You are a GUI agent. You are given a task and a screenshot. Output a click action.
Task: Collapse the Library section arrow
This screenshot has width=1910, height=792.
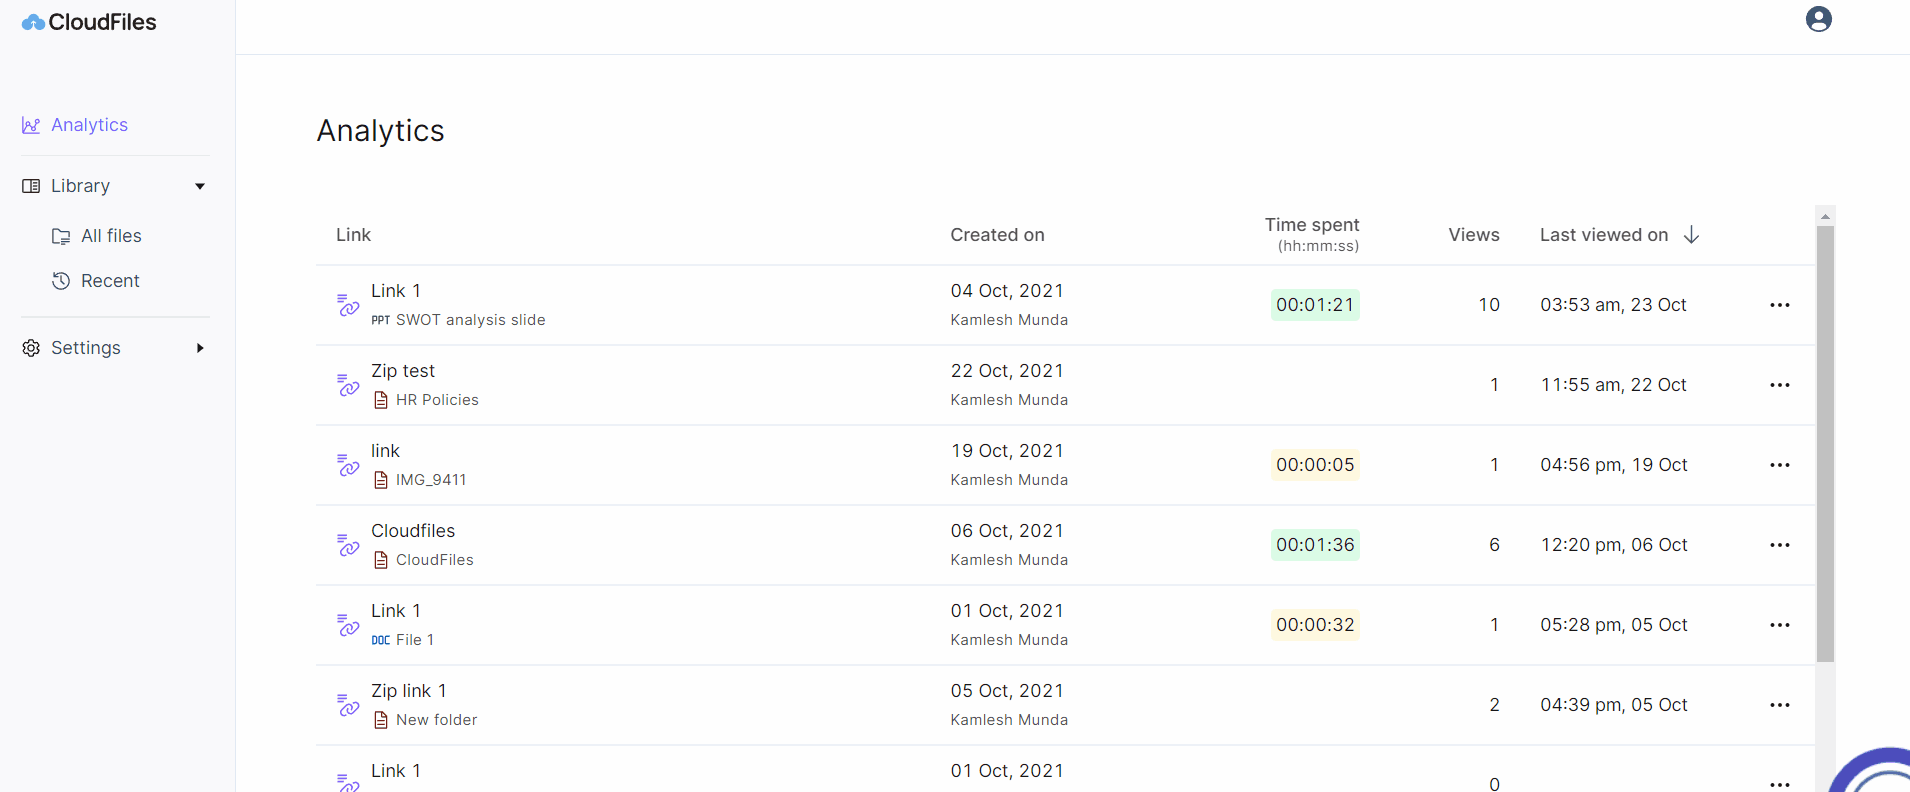coord(200,186)
